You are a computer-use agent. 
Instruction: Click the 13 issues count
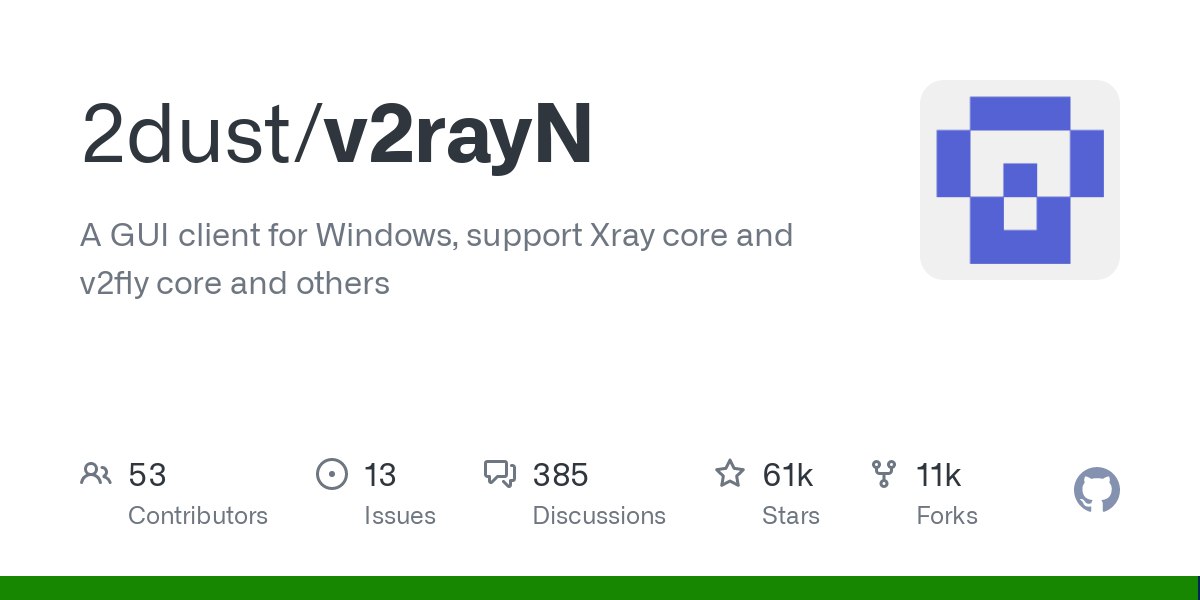tap(380, 475)
